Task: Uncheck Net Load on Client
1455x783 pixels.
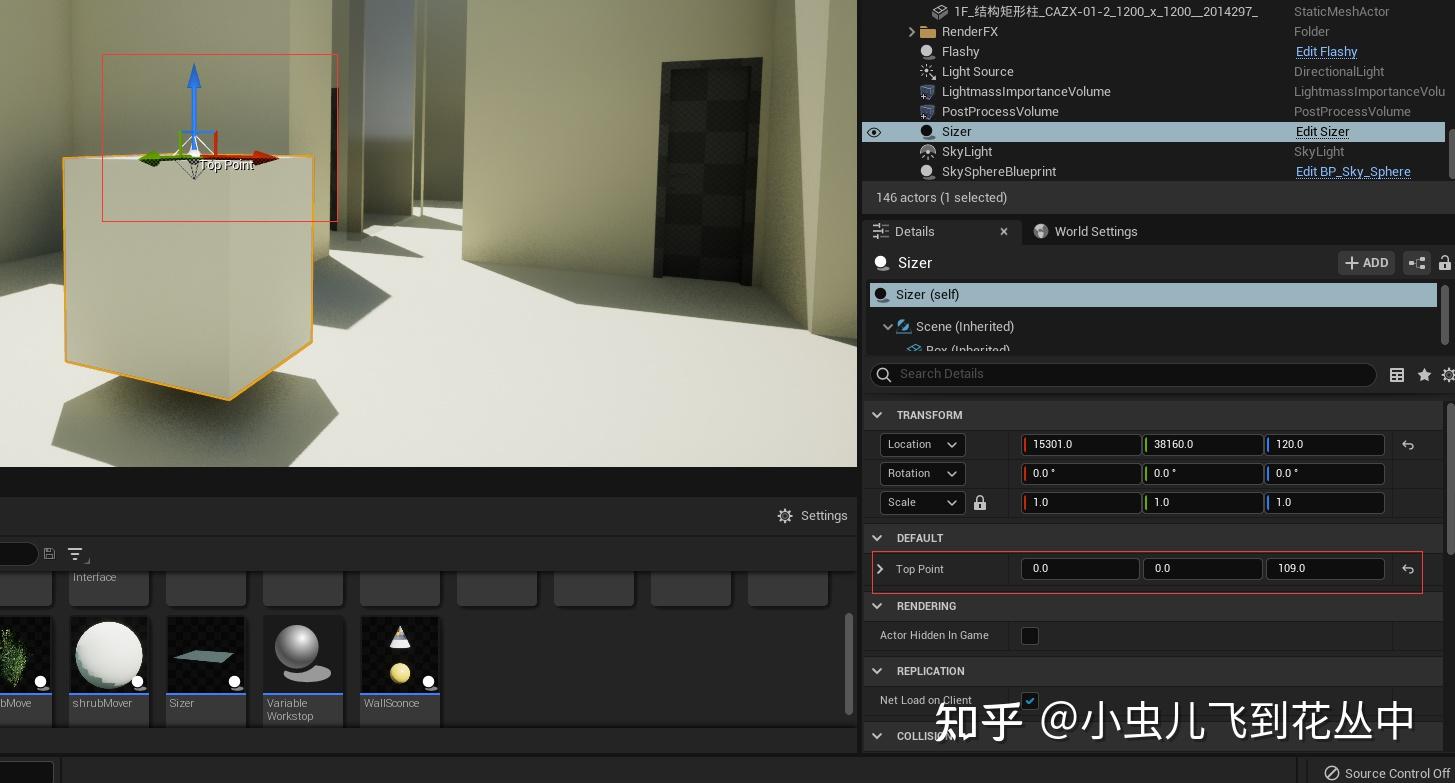Action: coord(1030,700)
